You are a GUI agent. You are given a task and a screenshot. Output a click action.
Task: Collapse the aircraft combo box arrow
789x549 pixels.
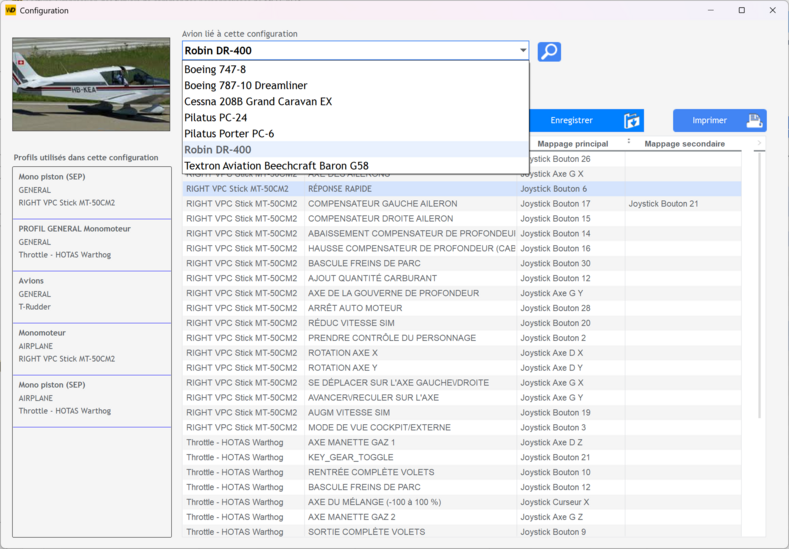[x=523, y=50]
